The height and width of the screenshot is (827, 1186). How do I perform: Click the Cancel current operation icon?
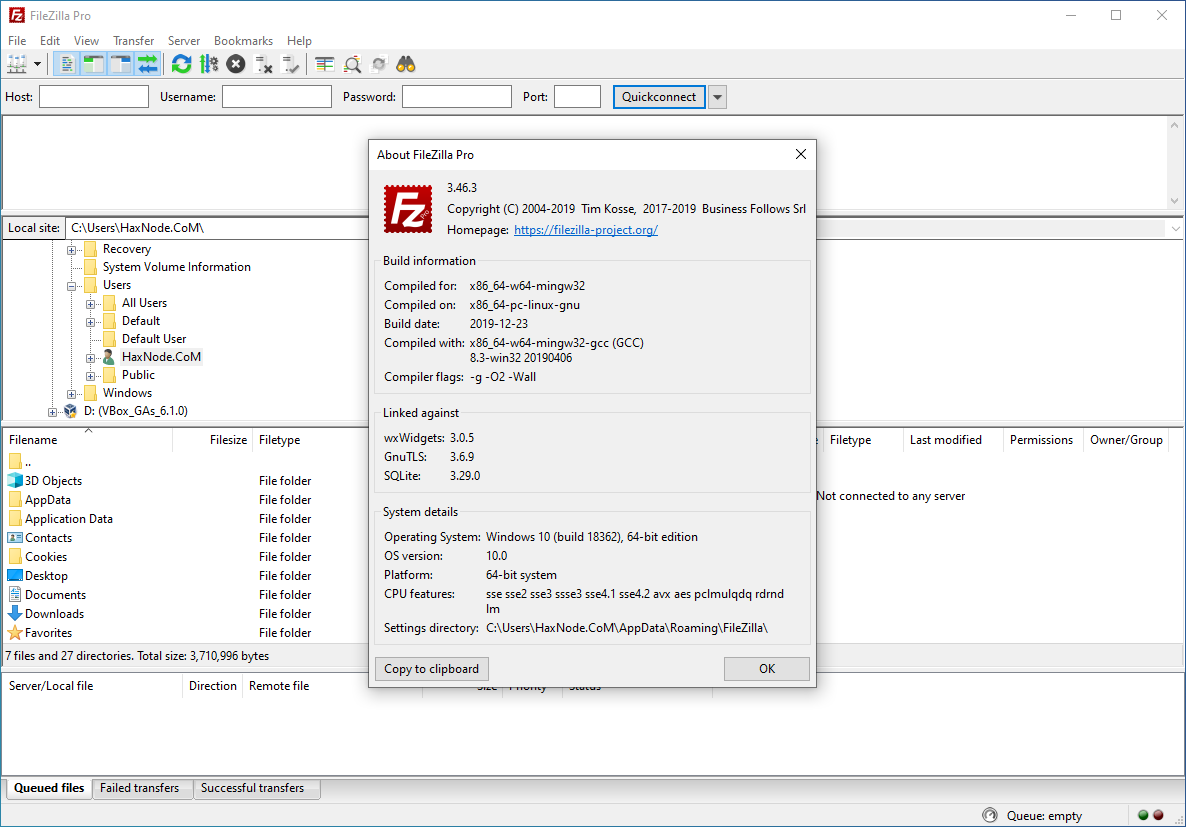pos(235,64)
